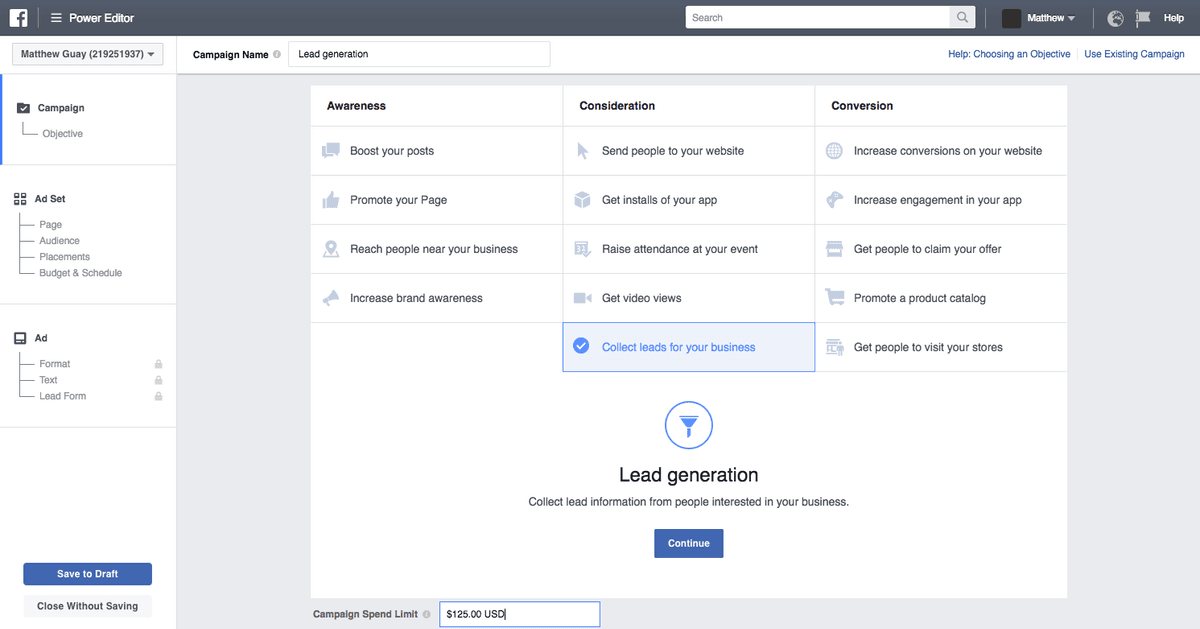The height and width of the screenshot is (629, 1200).
Task: Click the Campaign Spend Limit field
Action: coord(520,614)
